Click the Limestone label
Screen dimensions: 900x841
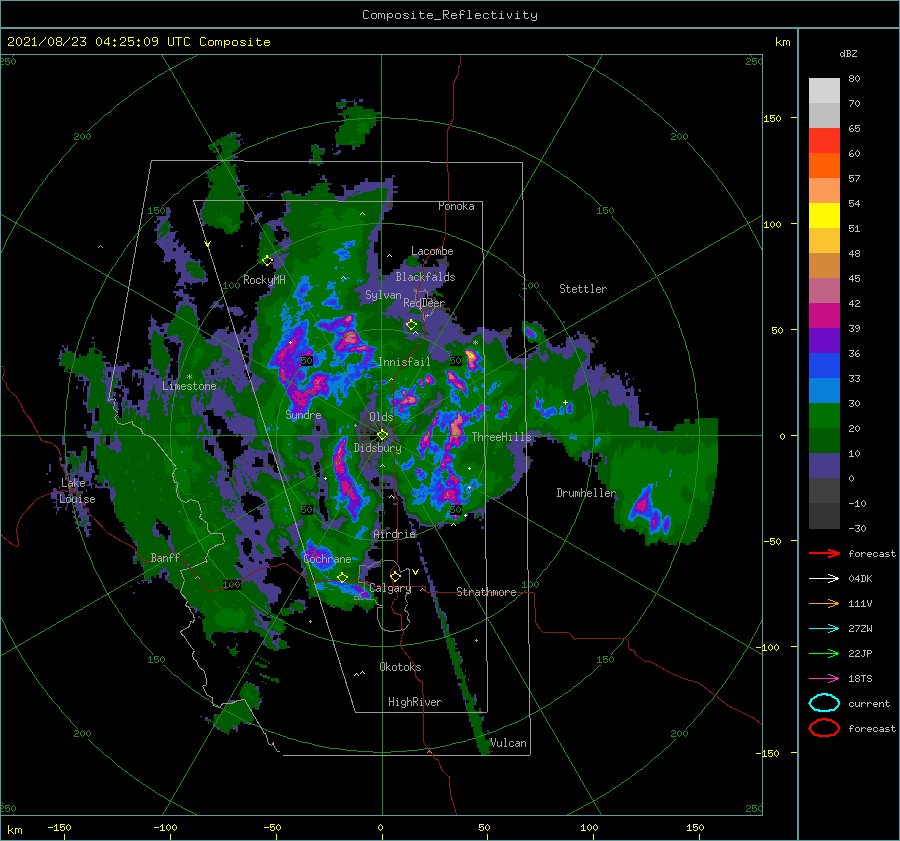(189, 386)
